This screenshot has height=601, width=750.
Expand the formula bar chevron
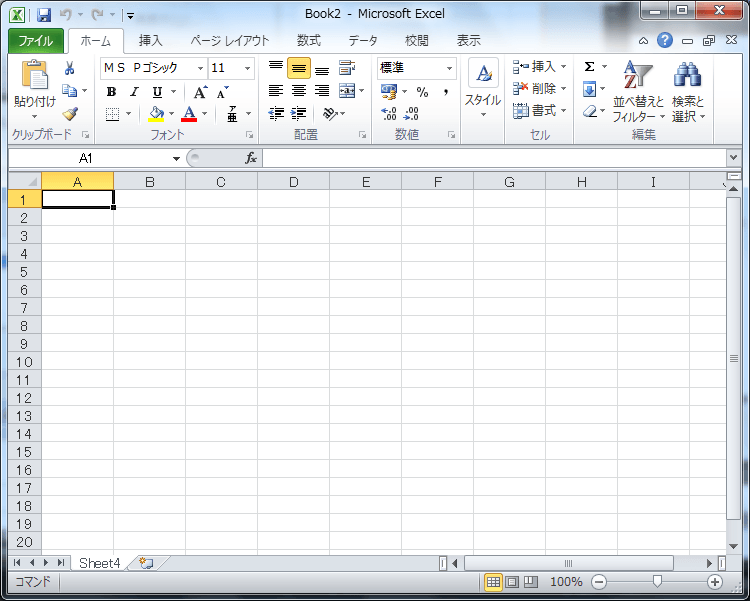click(x=733, y=157)
